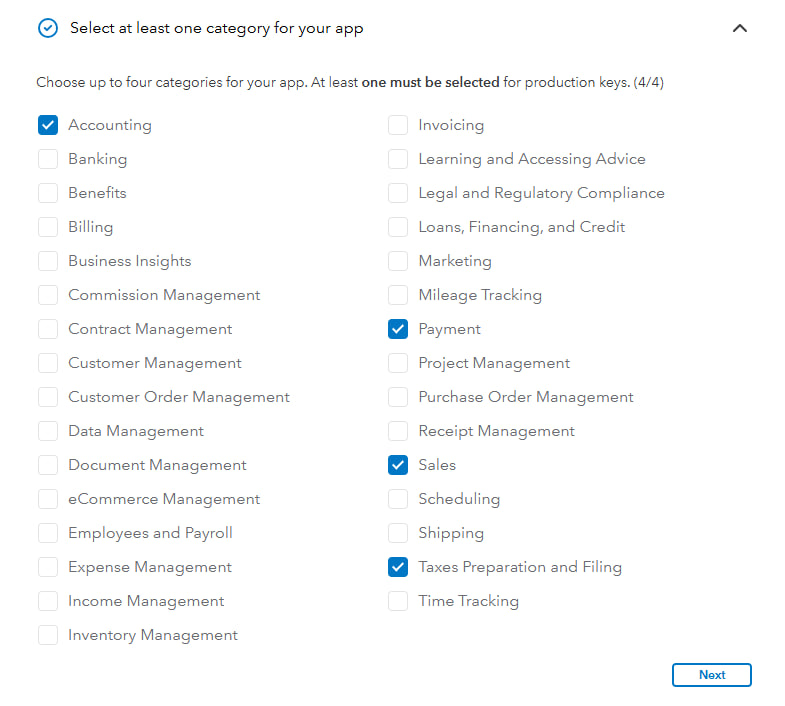Collapse the category section with chevron
The width and height of the screenshot is (785, 706).
[x=740, y=28]
